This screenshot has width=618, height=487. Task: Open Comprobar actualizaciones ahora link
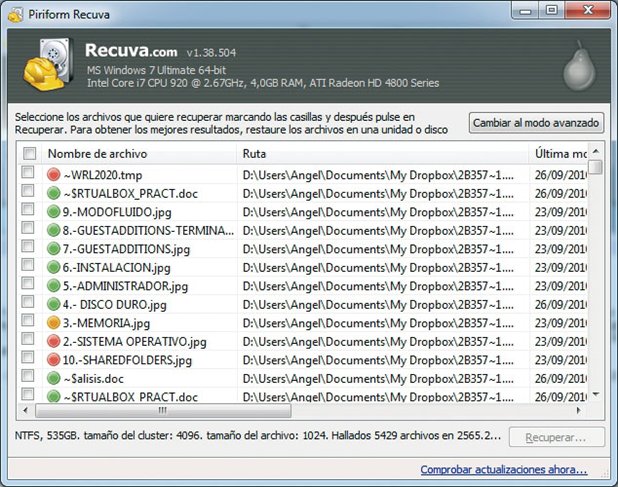coord(503,470)
